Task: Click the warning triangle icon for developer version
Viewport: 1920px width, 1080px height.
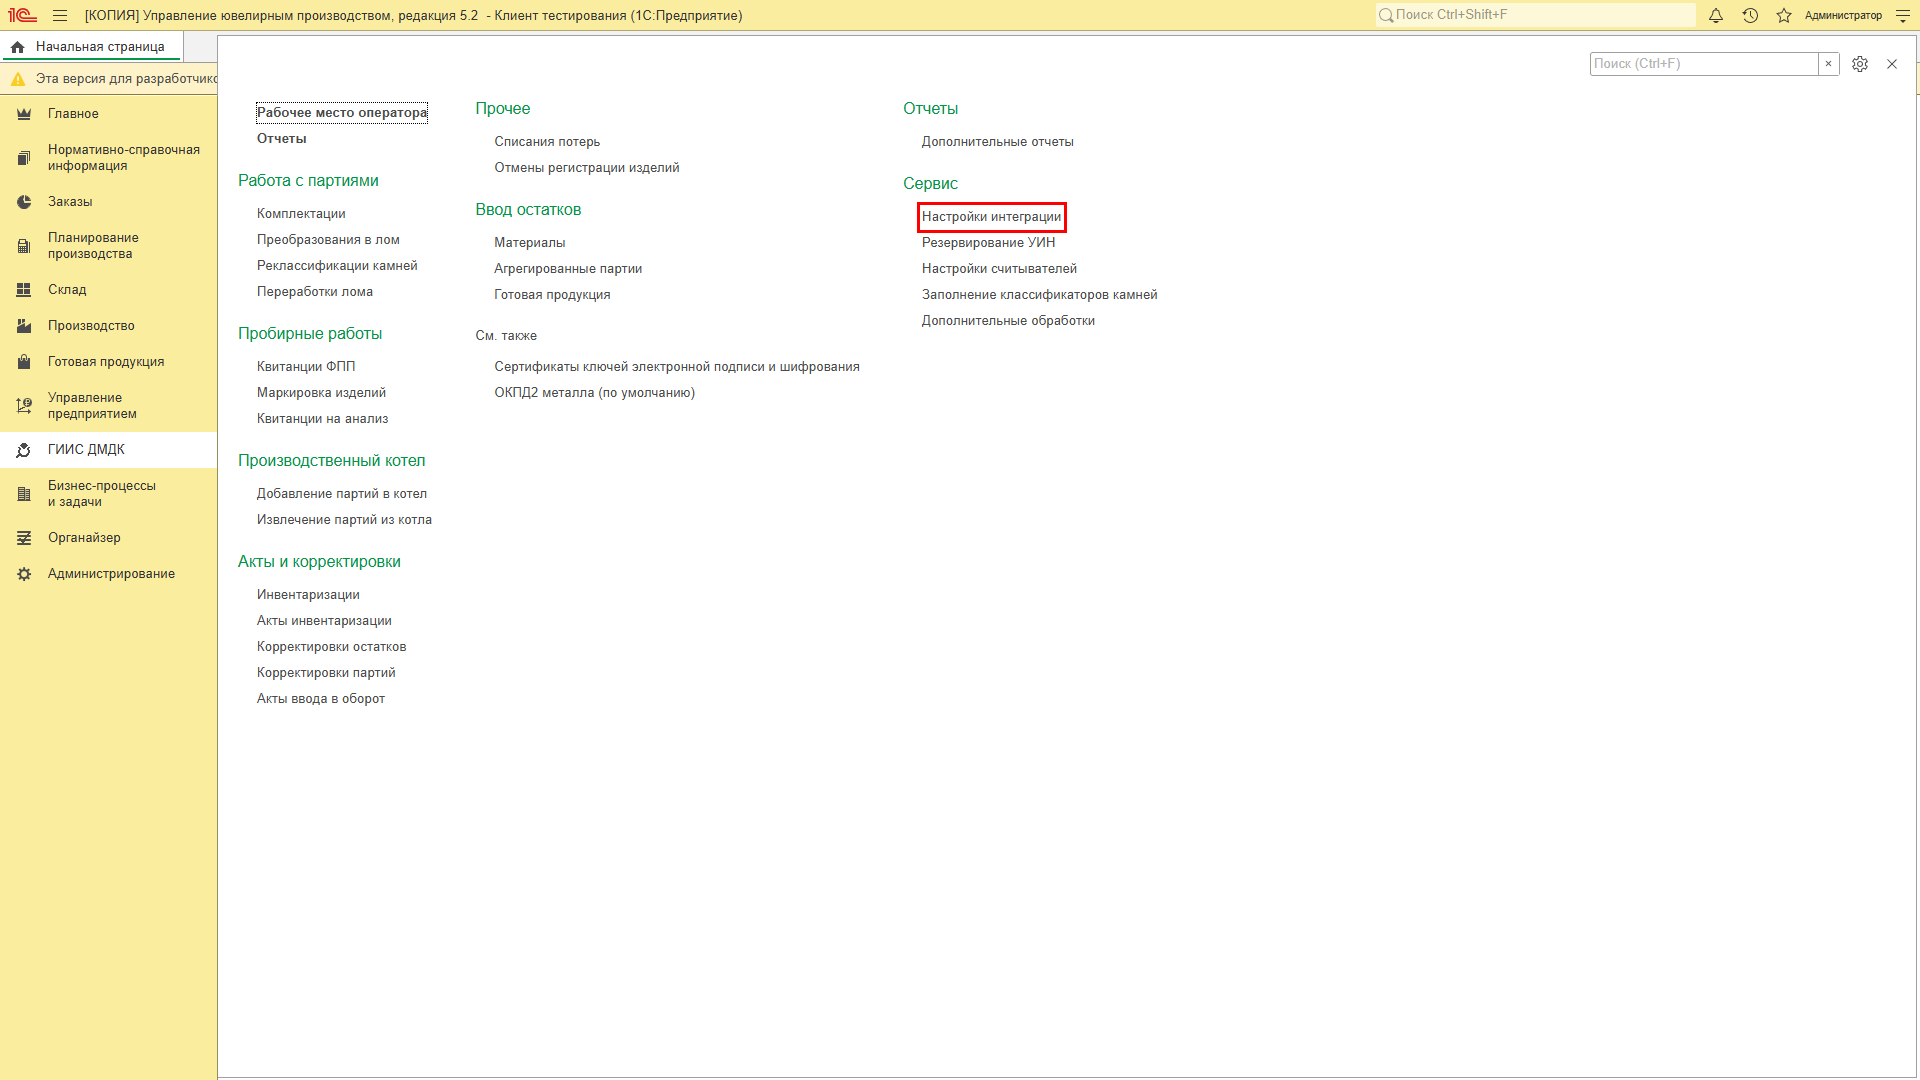Action: (x=18, y=79)
